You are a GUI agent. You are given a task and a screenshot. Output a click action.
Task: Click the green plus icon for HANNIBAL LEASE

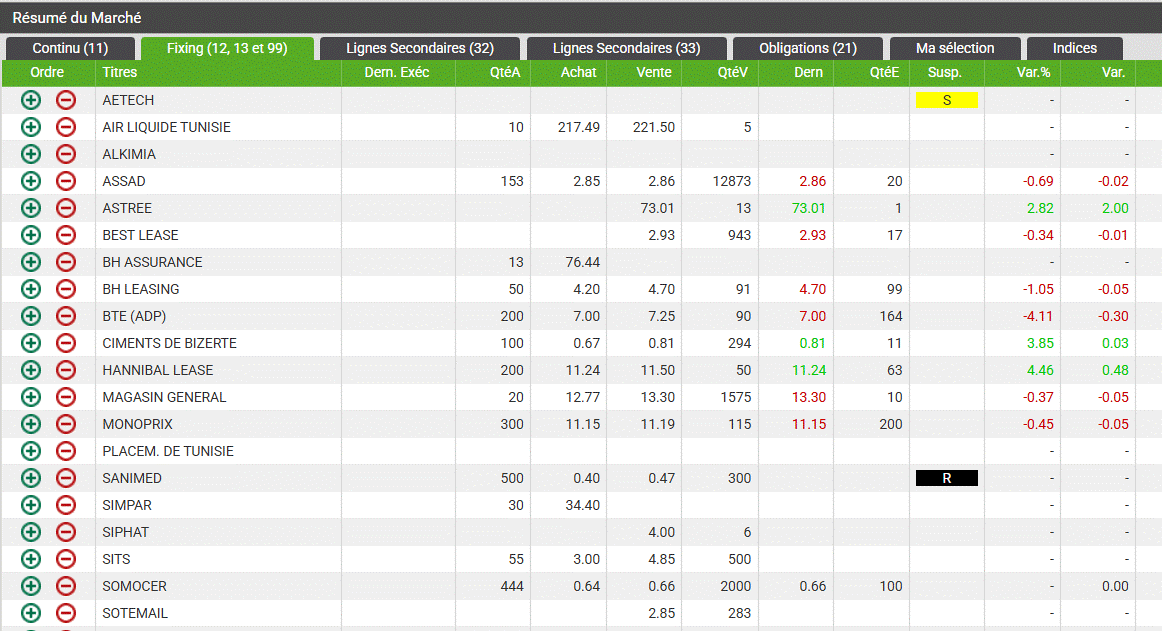coord(30,370)
